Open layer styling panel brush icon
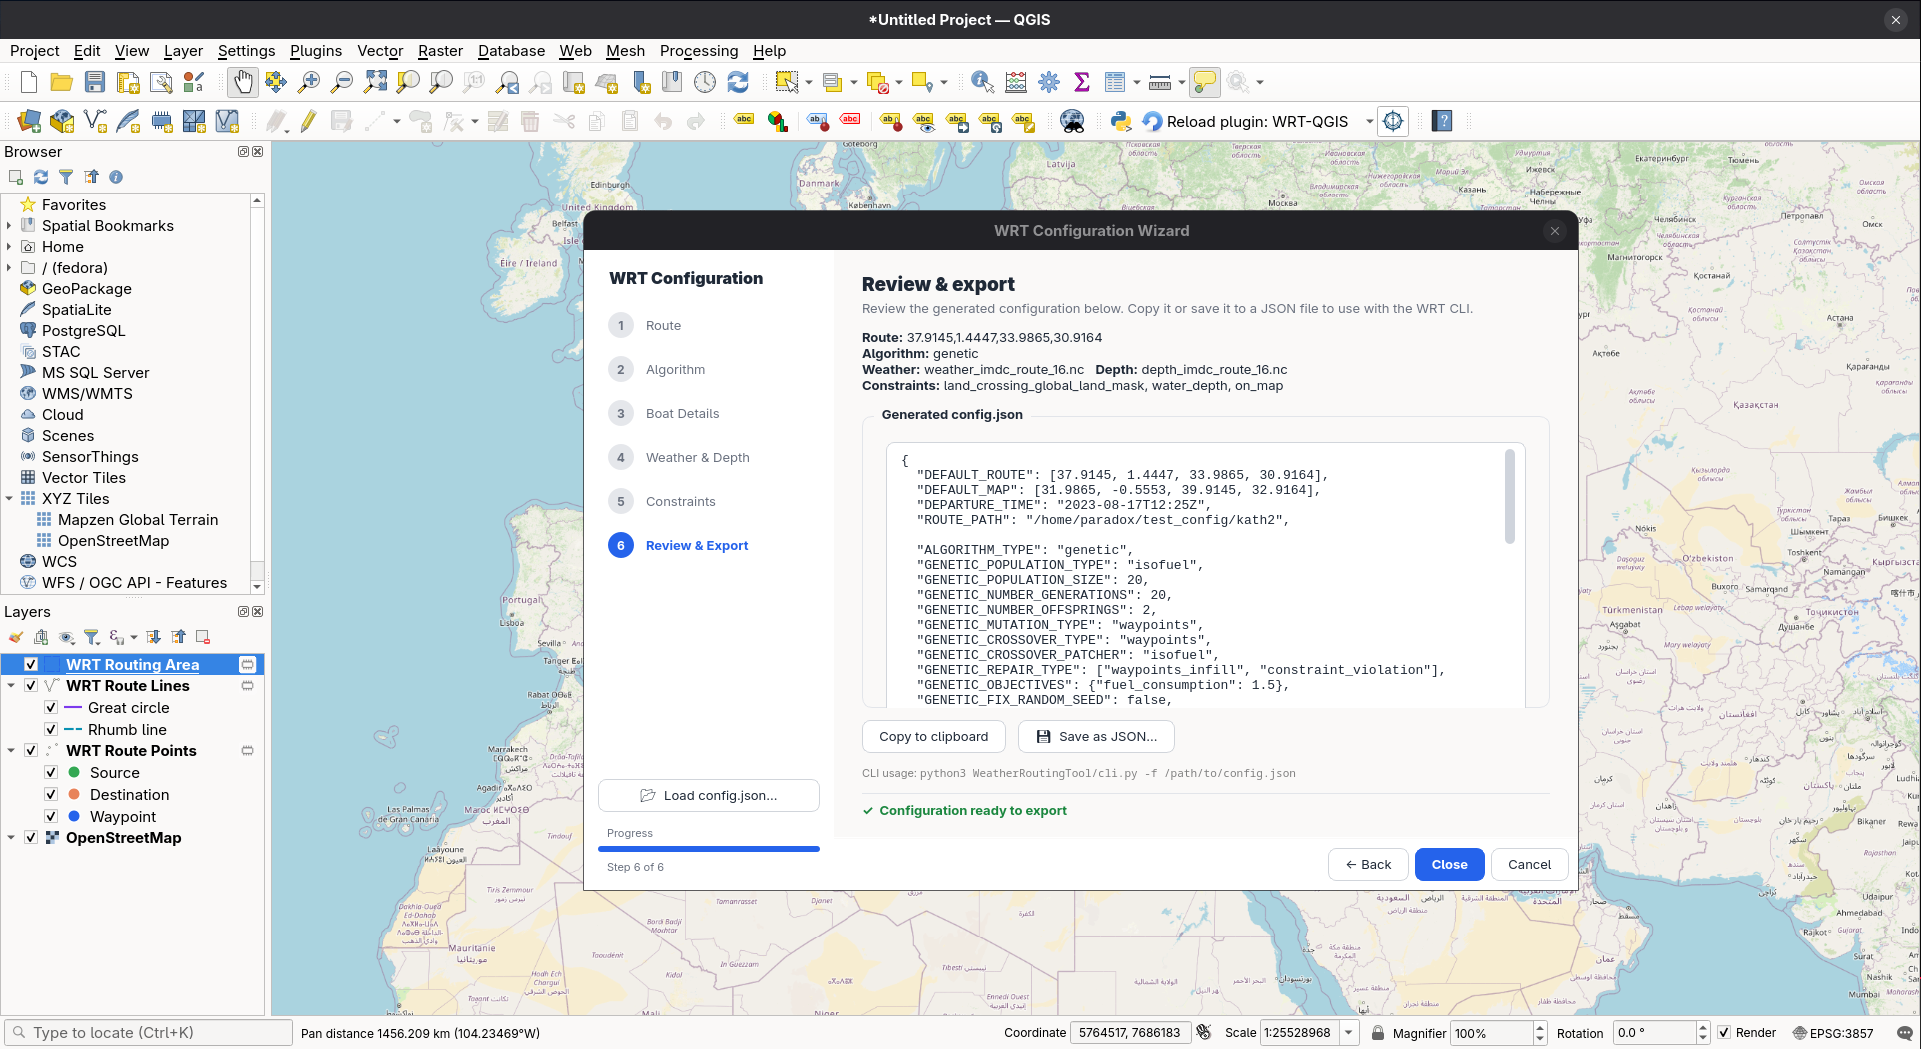1921x1049 pixels. coord(16,637)
